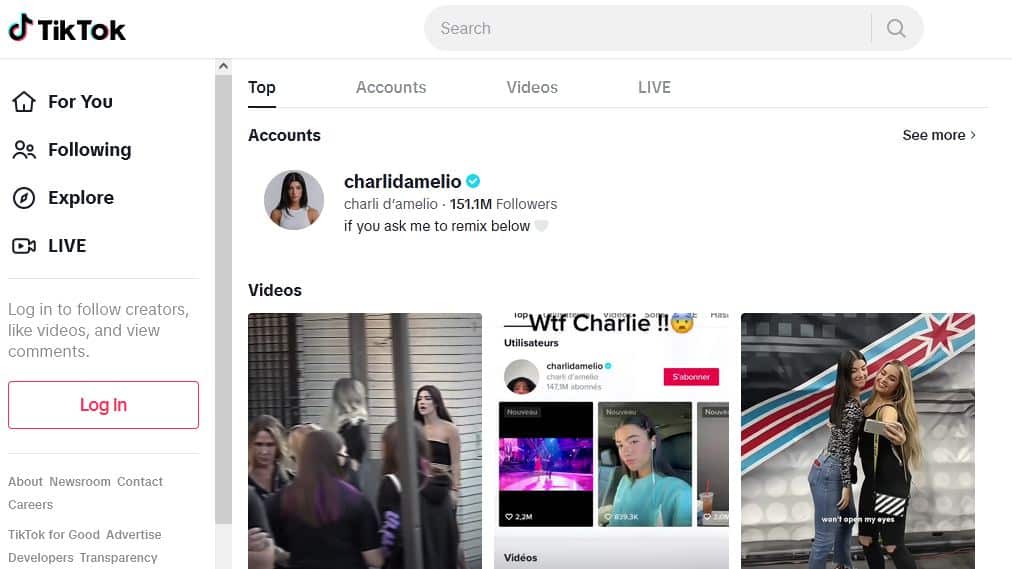Click the sidebar scroll up arrow
Viewport: 1012px width, 569px height.
pos(223,66)
